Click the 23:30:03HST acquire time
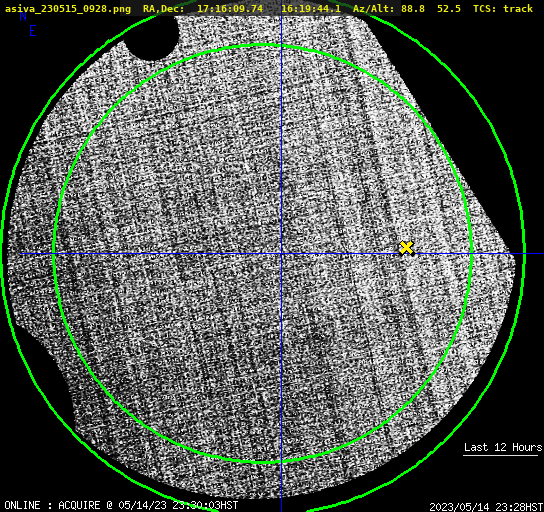The width and height of the screenshot is (544, 512). pyautogui.click(x=205, y=505)
